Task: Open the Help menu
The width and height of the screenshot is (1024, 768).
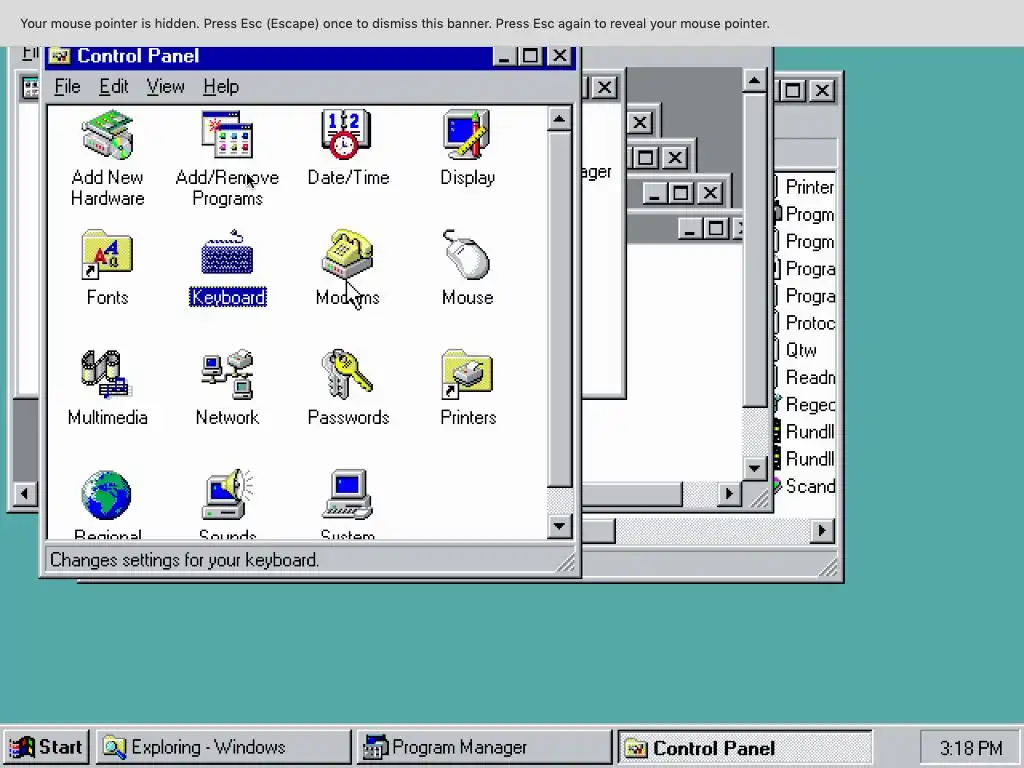Action: pos(221,87)
